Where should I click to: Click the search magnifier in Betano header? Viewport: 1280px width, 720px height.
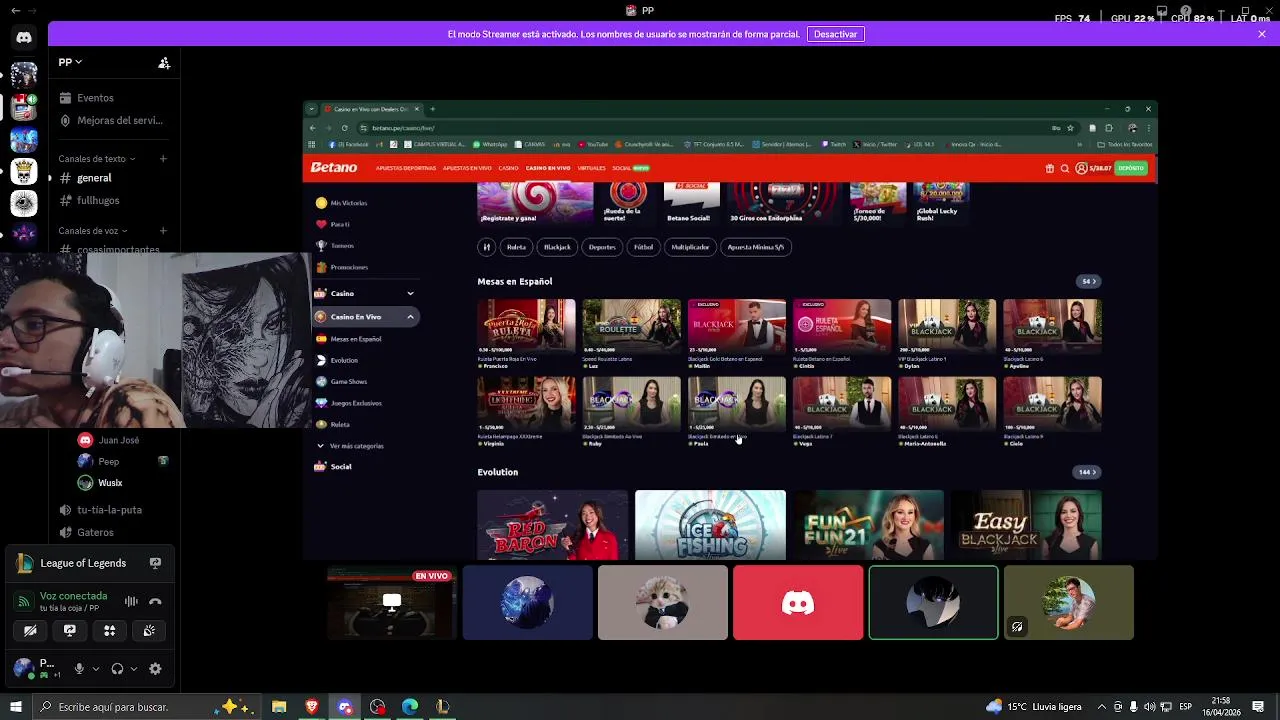[x=1064, y=168]
